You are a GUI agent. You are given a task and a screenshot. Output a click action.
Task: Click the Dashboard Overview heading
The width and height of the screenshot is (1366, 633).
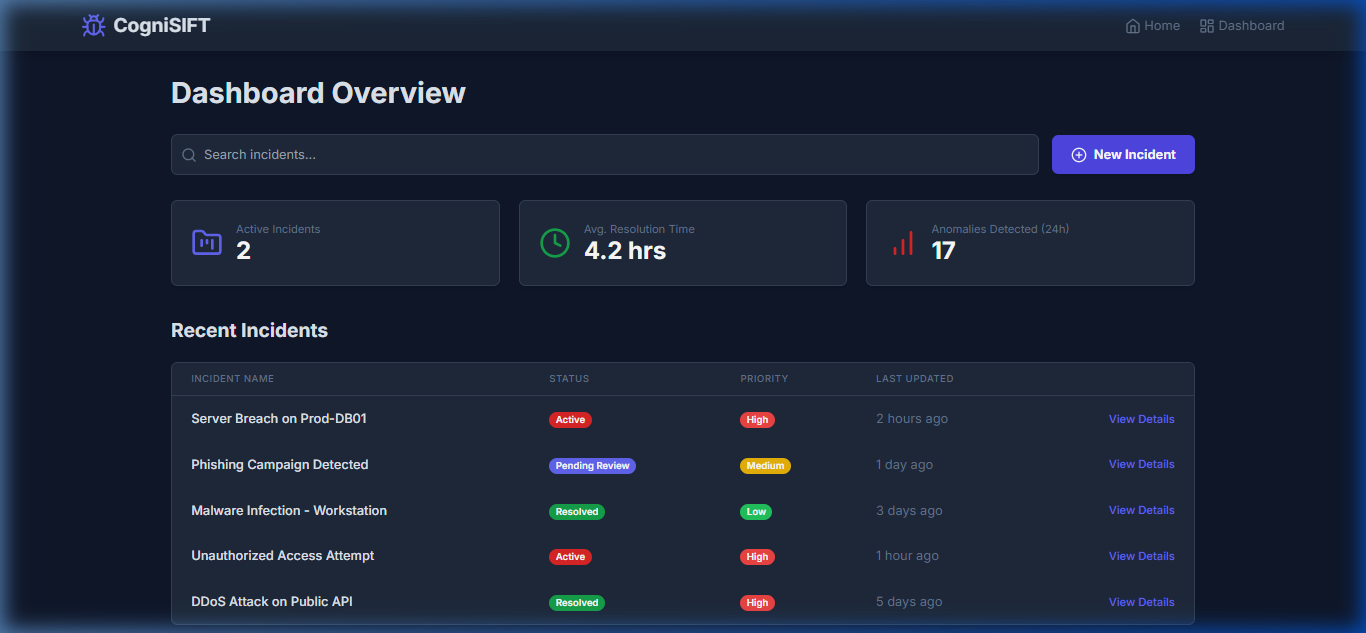318,93
